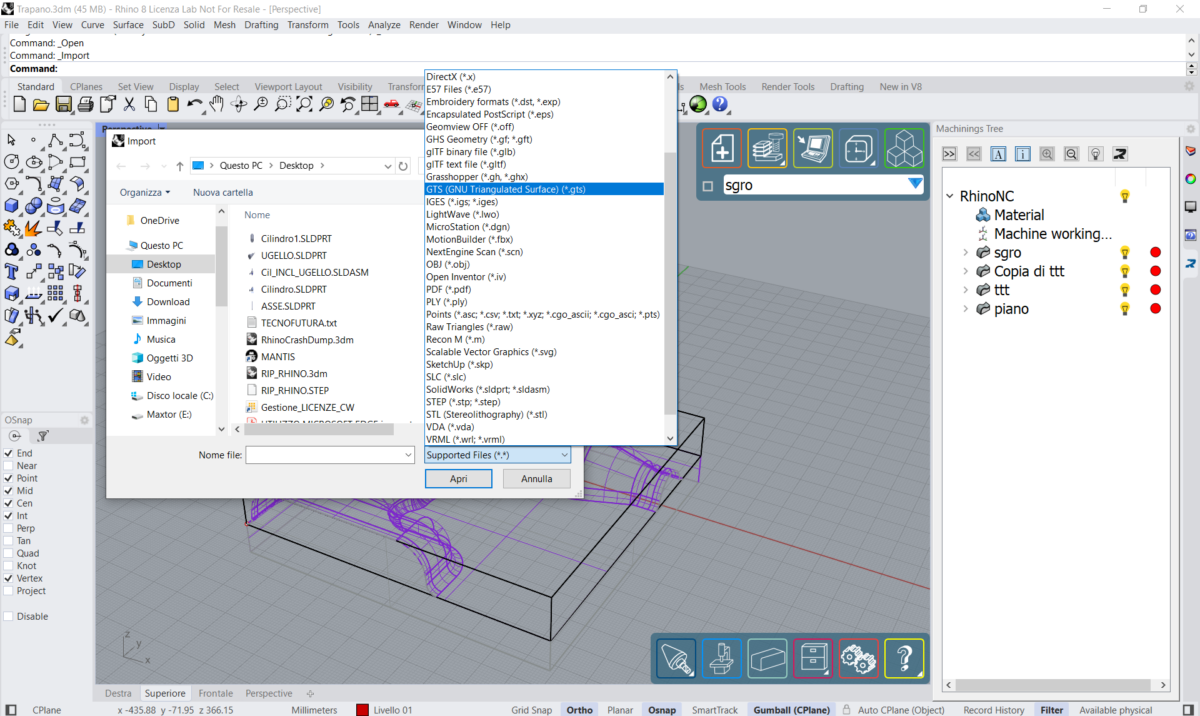
Task: Enable the Quad osnap checkbox
Action: pos(9,553)
